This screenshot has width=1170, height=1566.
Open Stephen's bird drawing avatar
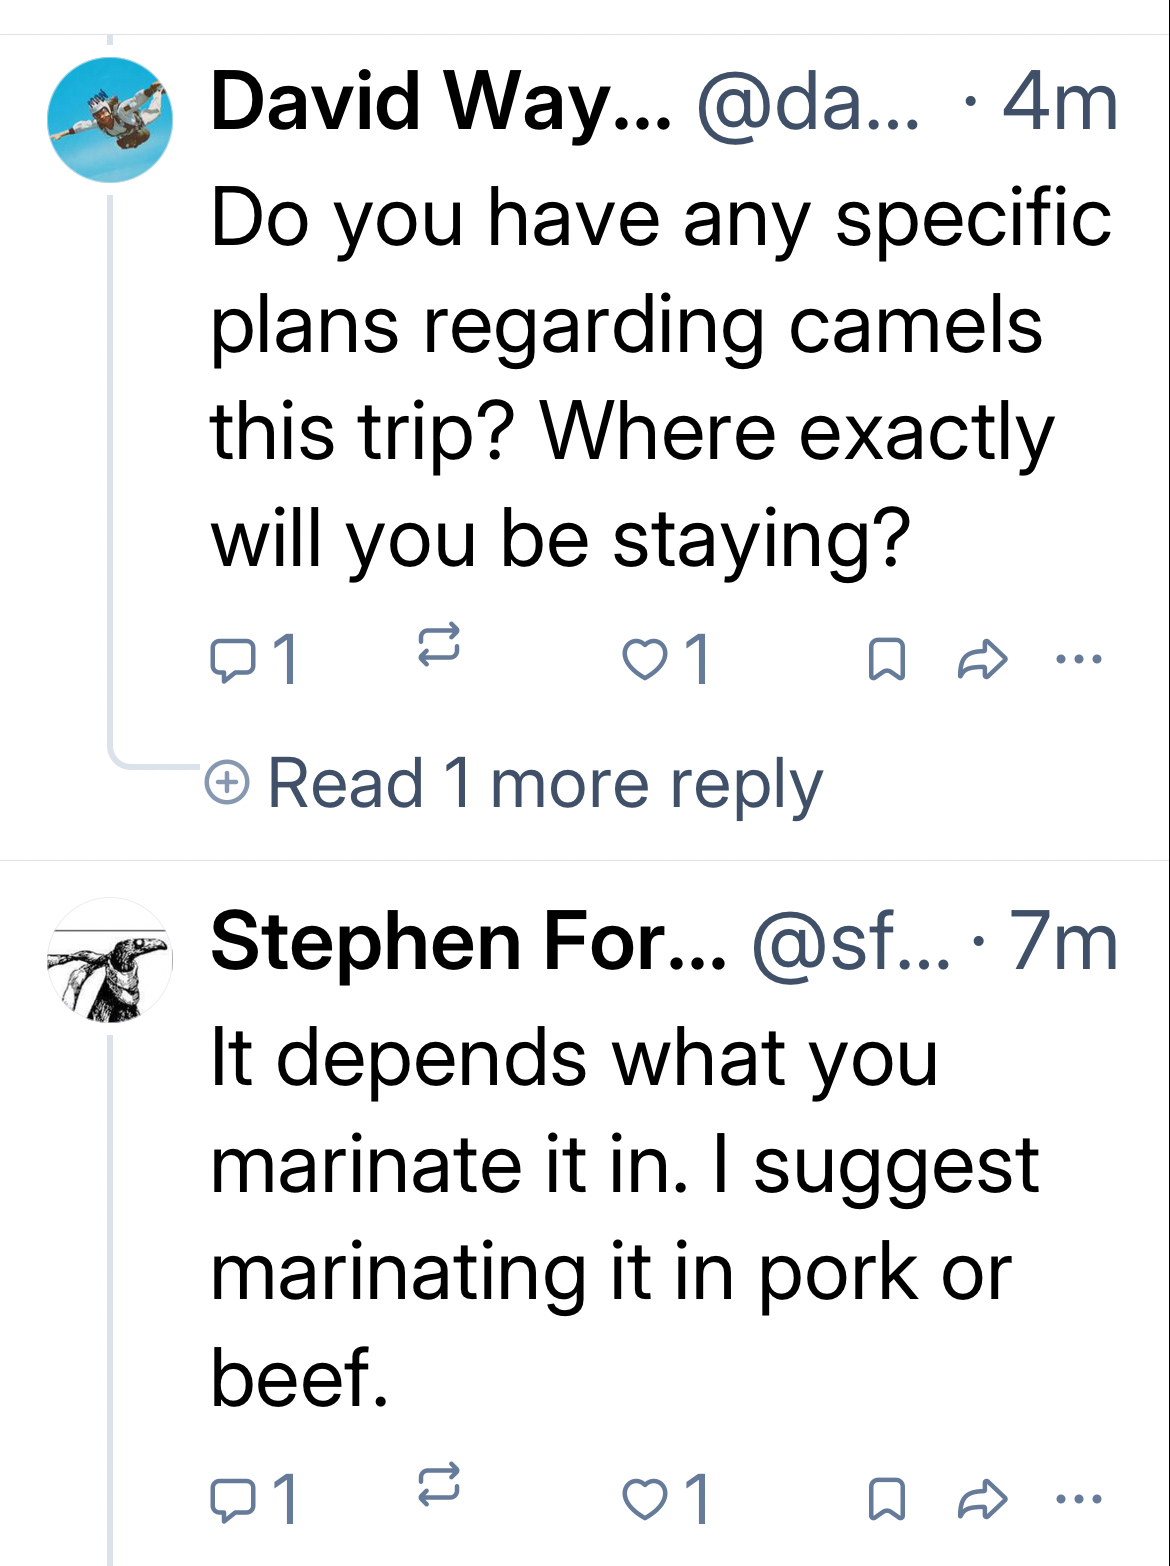coord(110,960)
